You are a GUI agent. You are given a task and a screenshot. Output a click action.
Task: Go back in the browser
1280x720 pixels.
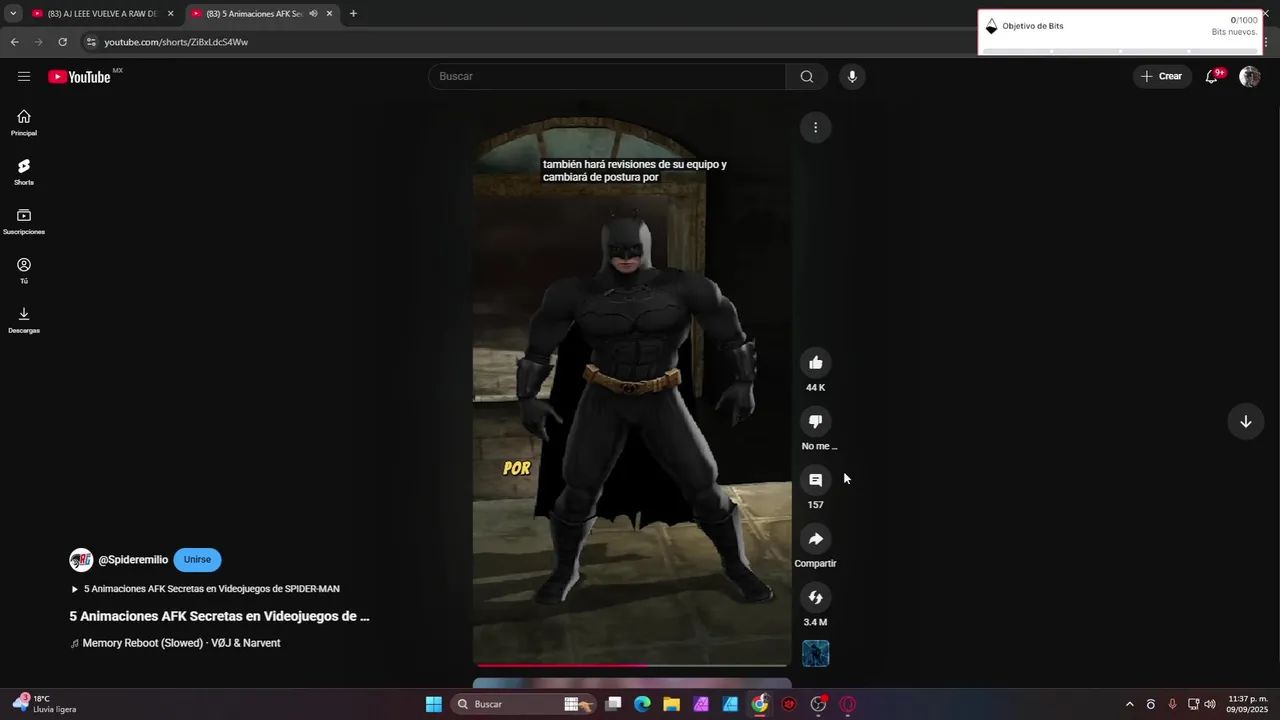pyautogui.click(x=14, y=42)
